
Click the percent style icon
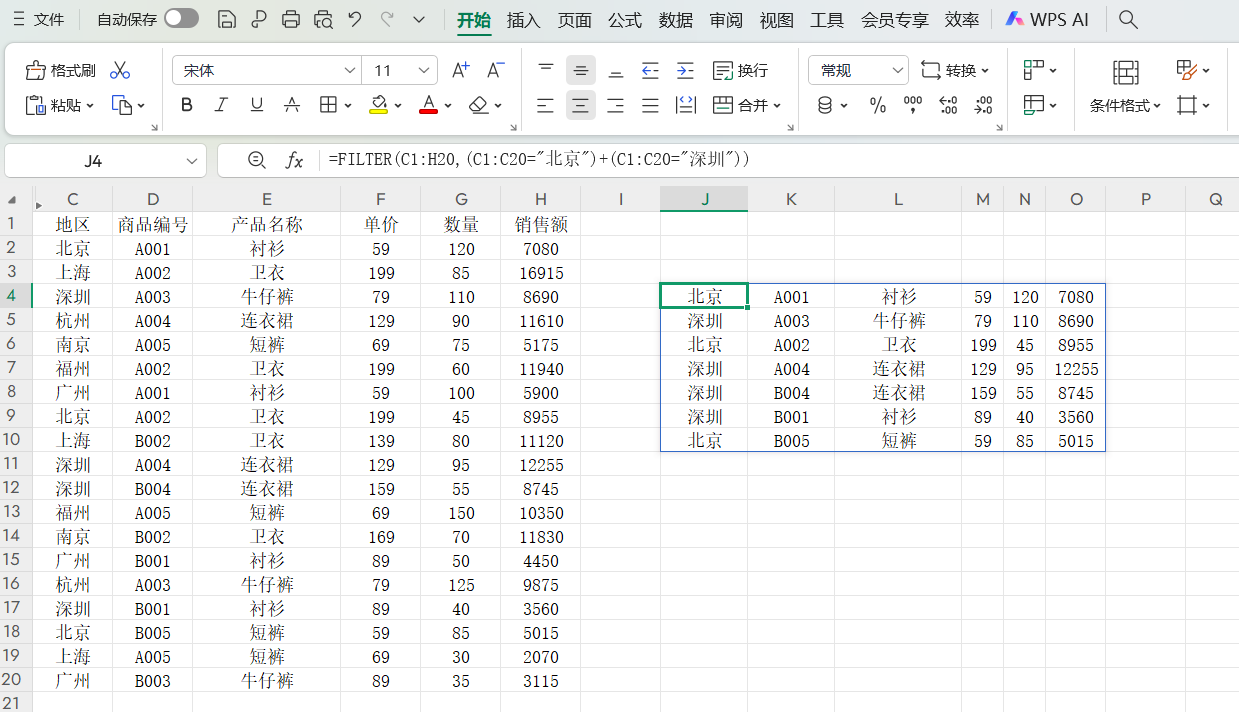877,105
